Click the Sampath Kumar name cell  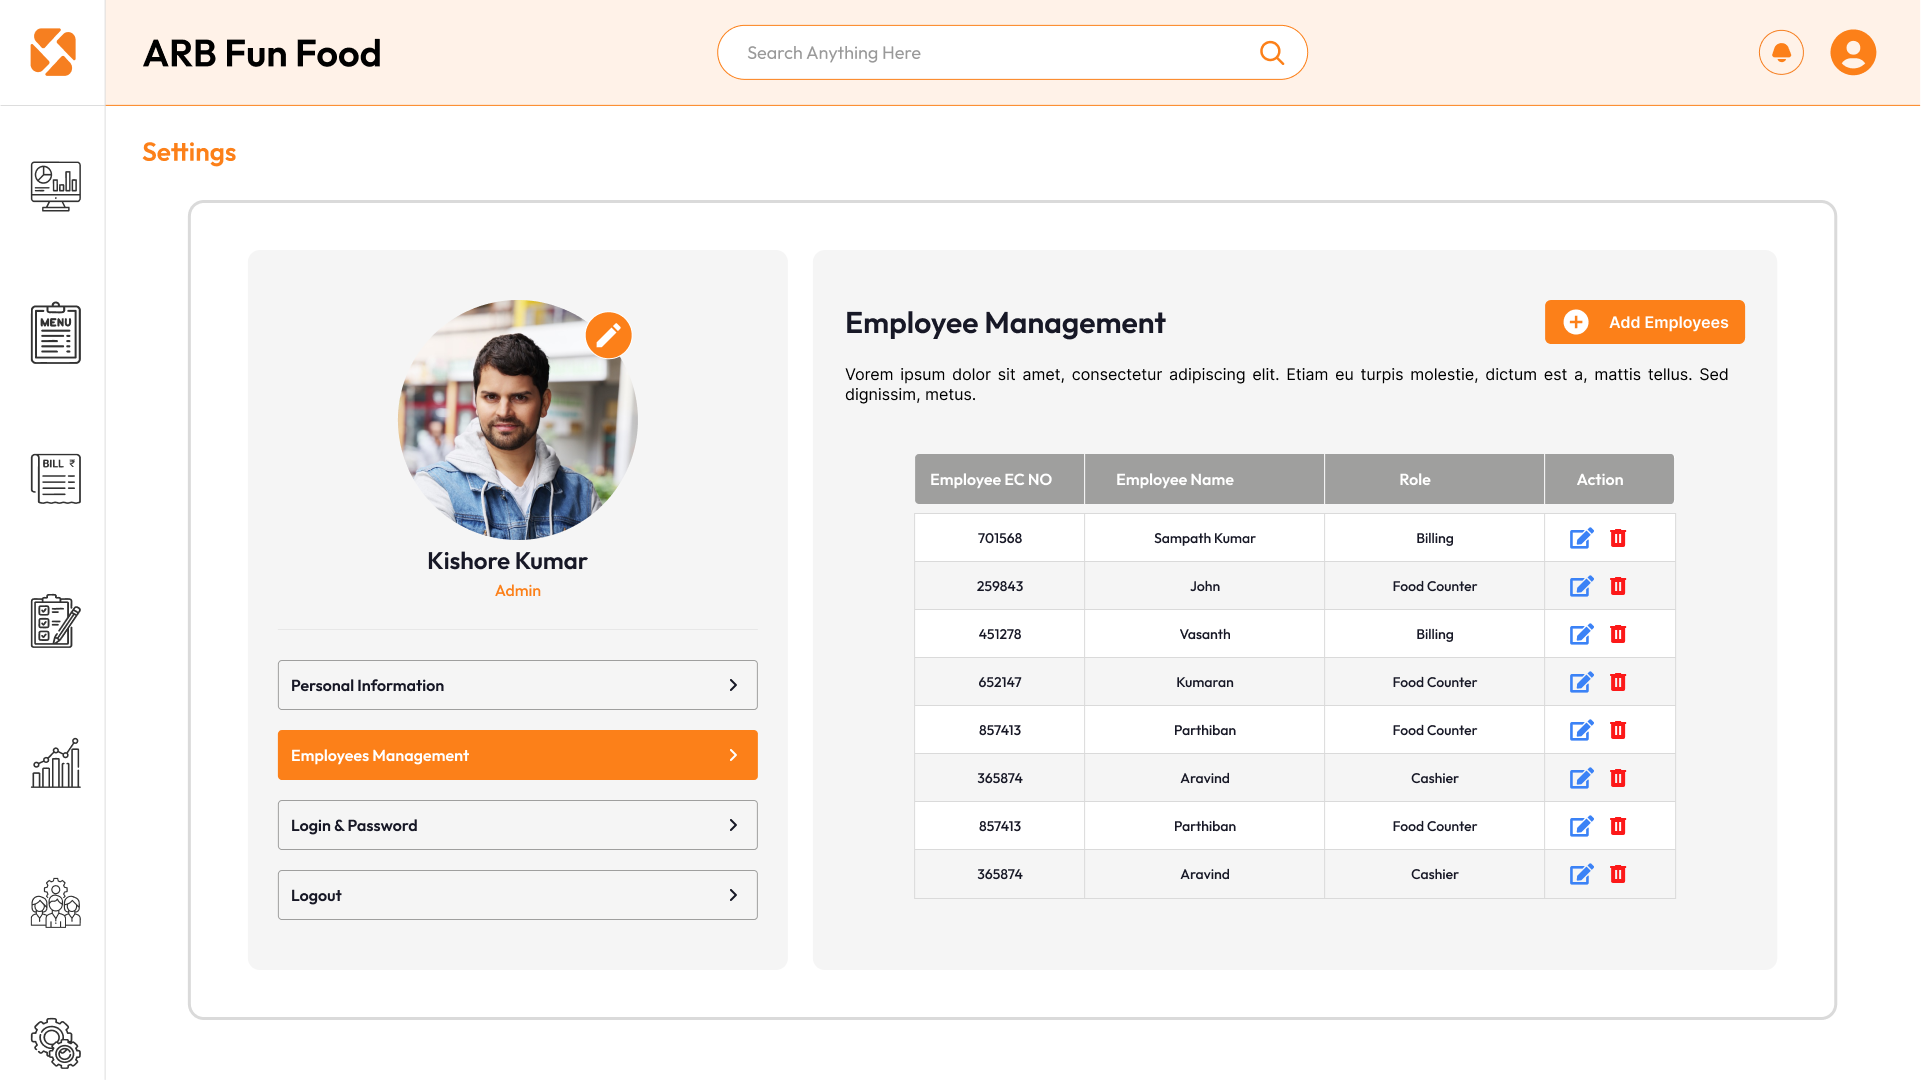(1204, 538)
